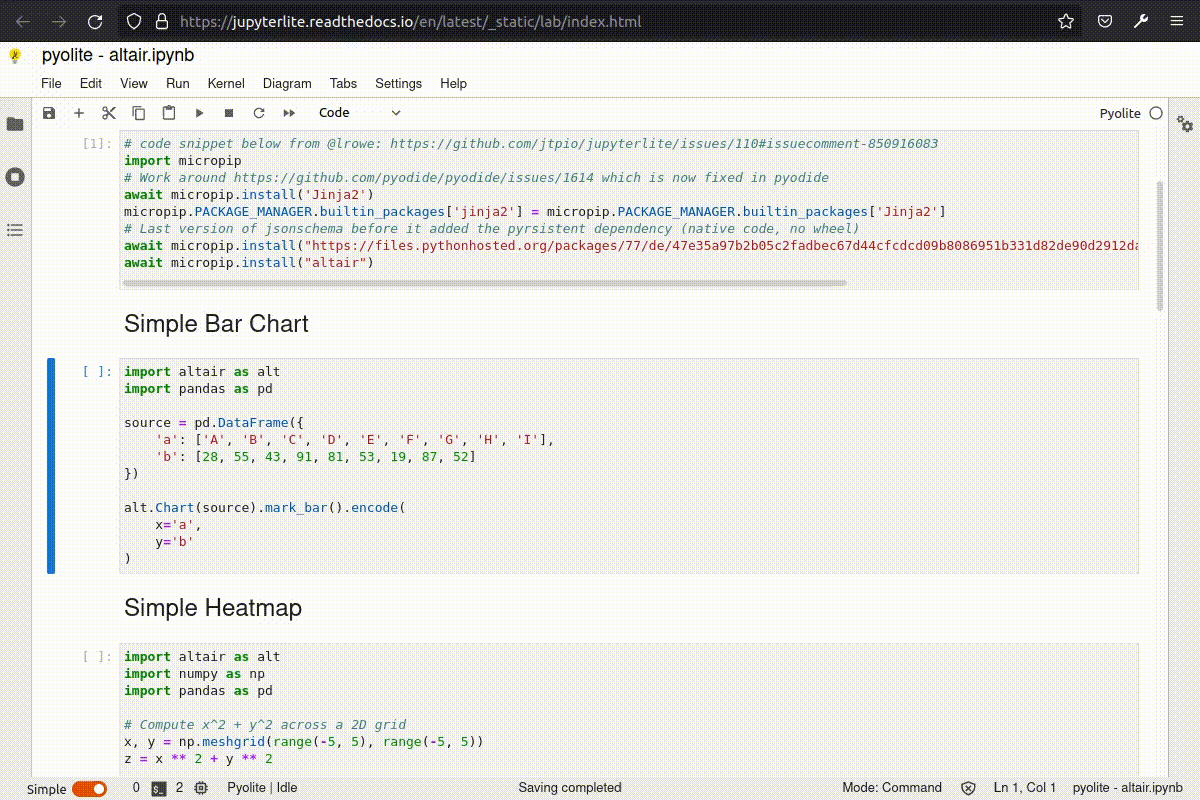Image resolution: width=1200 pixels, height=800 pixels.
Task: Show the table of contents panel
Action: click(x=15, y=230)
